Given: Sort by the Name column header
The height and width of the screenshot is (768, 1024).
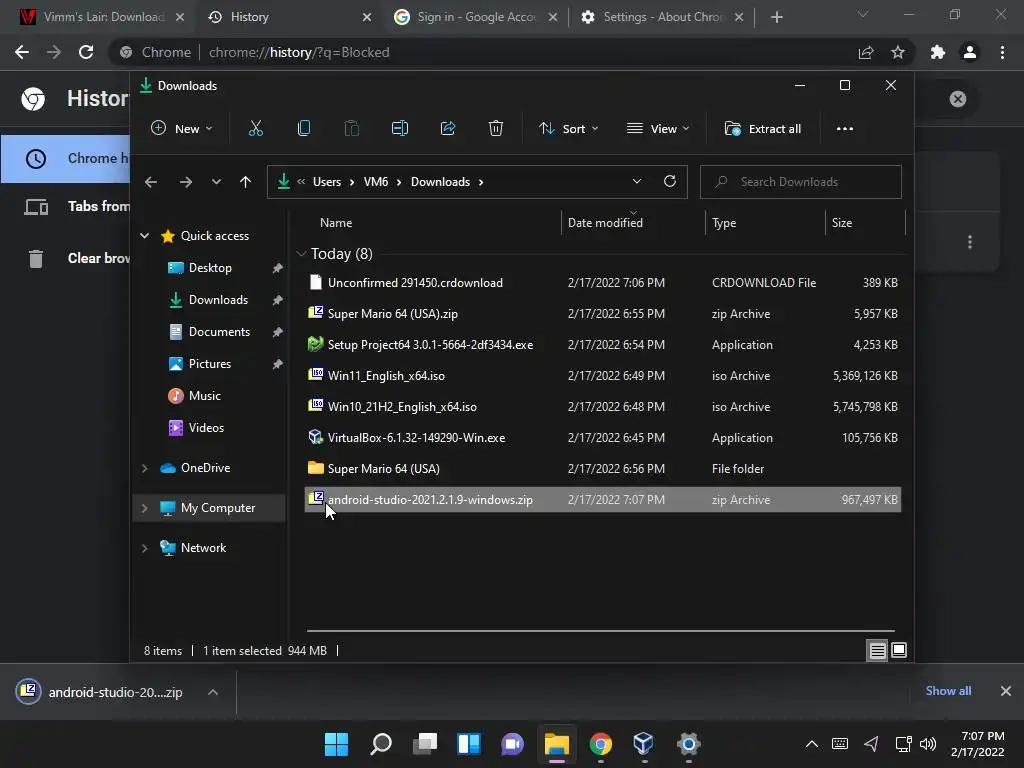Looking at the screenshot, I should pyautogui.click(x=336, y=223).
